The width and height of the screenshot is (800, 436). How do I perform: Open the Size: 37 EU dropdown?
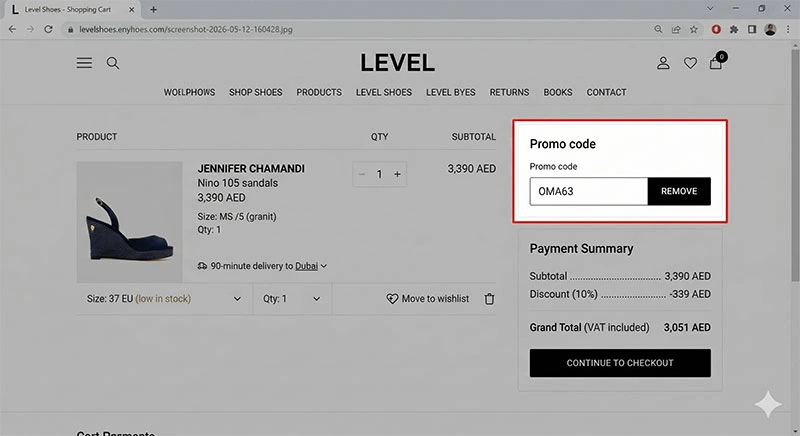[164, 299]
